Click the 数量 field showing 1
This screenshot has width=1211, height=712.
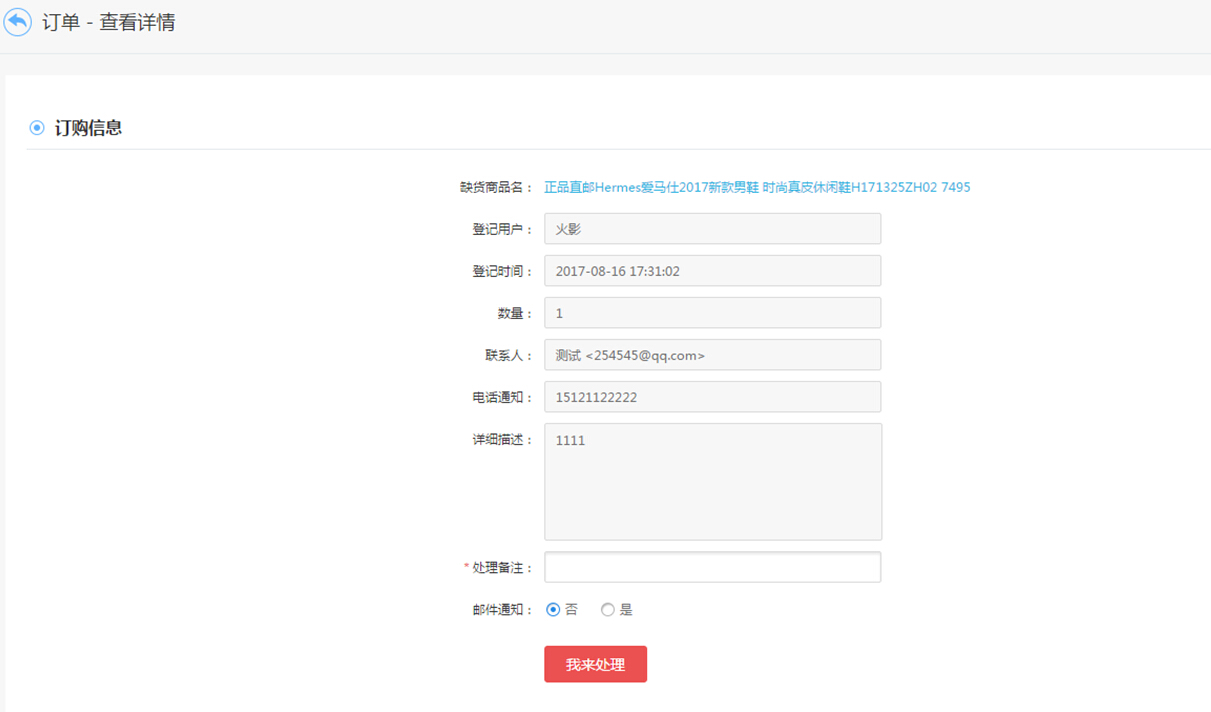pyautogui.click(x=712, y=313)
